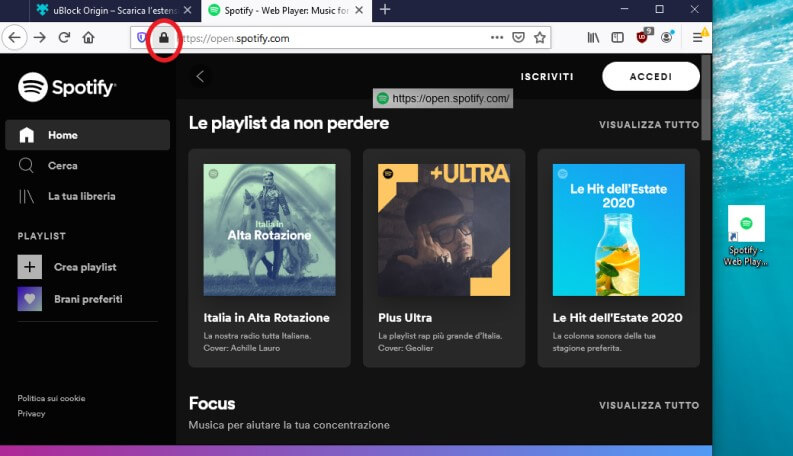Click the padlock site security icon
Viewport: 793px width, 456px height.
tap(164, 37)
